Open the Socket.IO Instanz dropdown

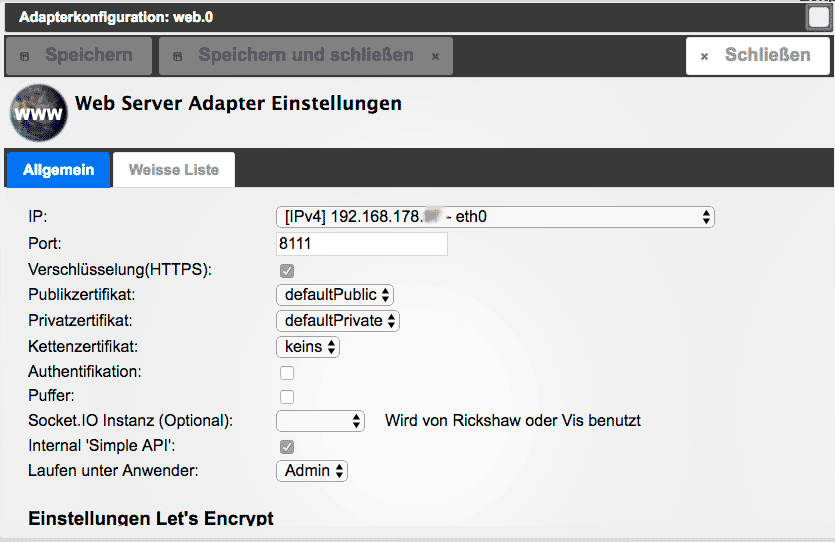point(321,421)
